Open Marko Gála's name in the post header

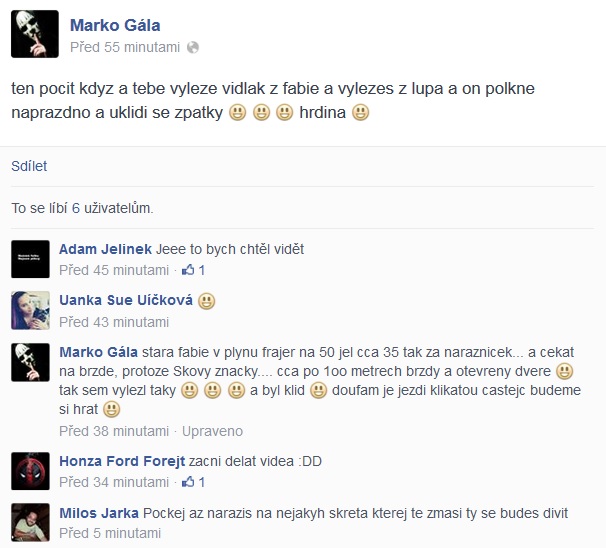tap(115, 26)
